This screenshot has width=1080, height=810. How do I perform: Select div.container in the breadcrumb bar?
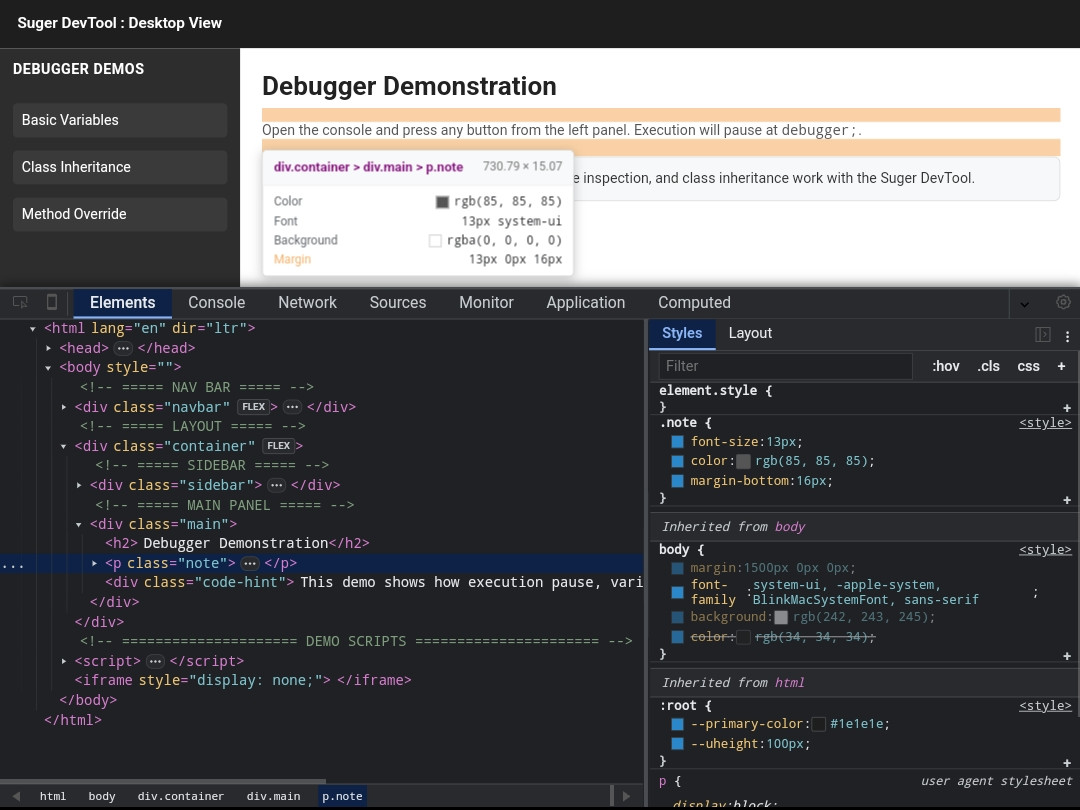coord(180,796)
